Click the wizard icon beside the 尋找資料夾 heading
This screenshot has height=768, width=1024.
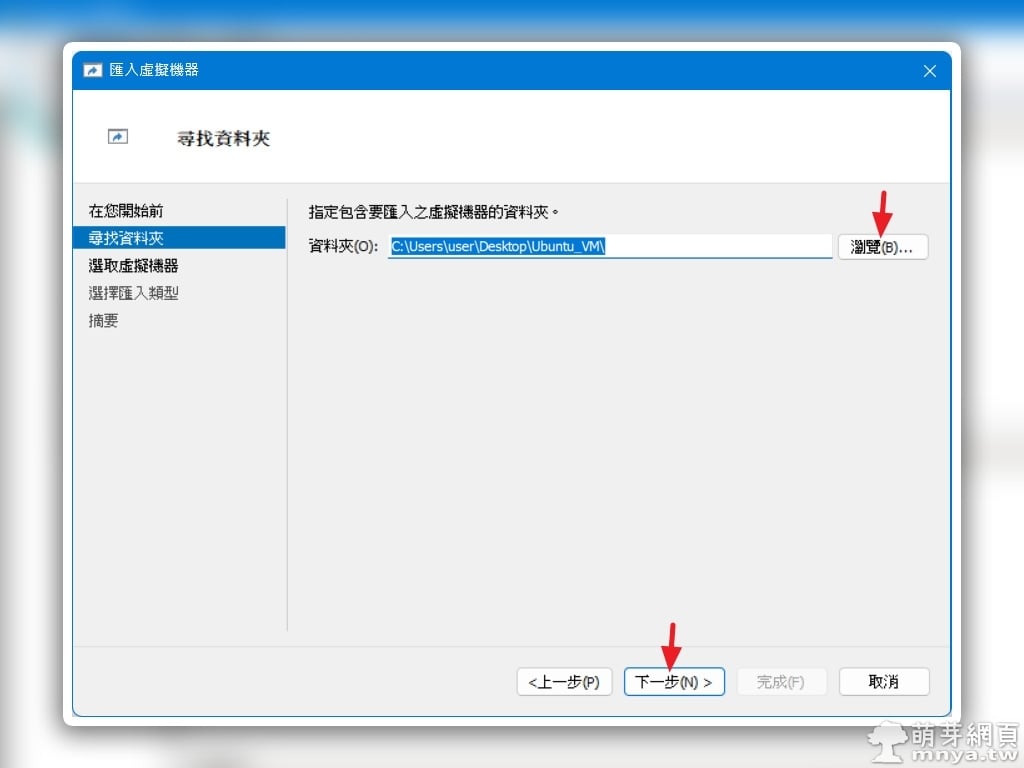click(118, 137)
